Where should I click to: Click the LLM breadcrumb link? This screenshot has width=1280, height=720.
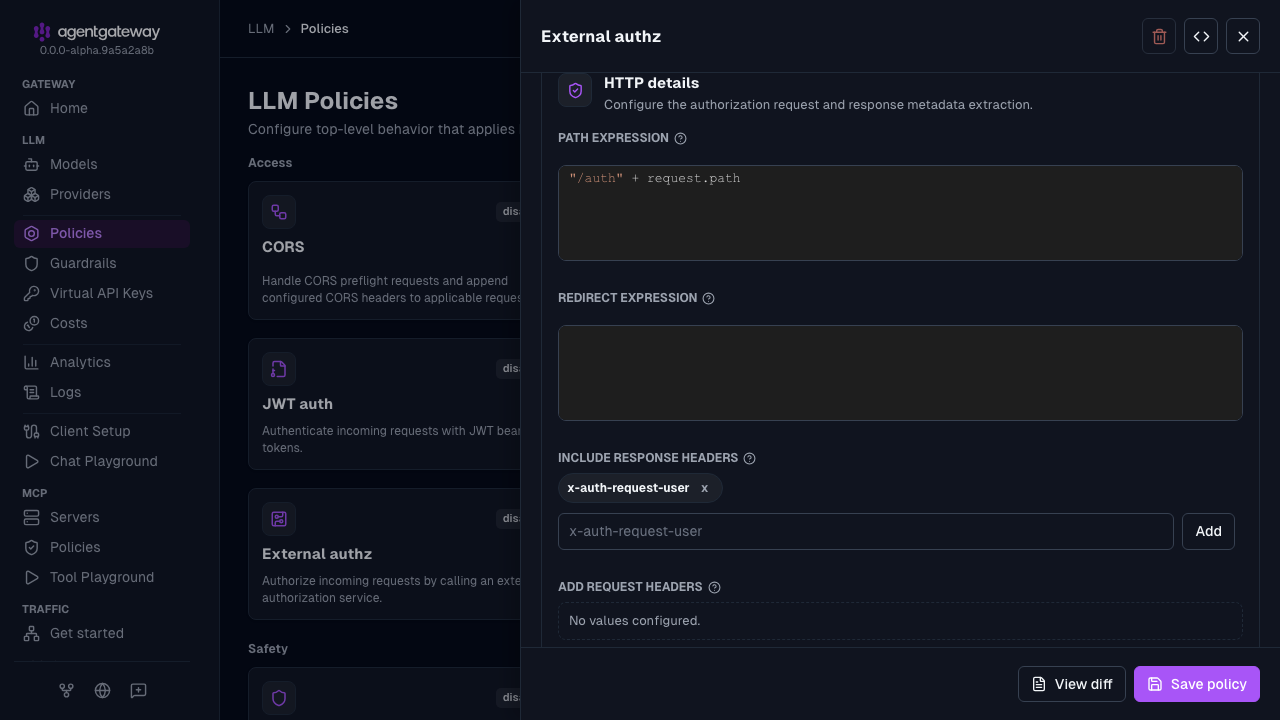click(261, 29)
